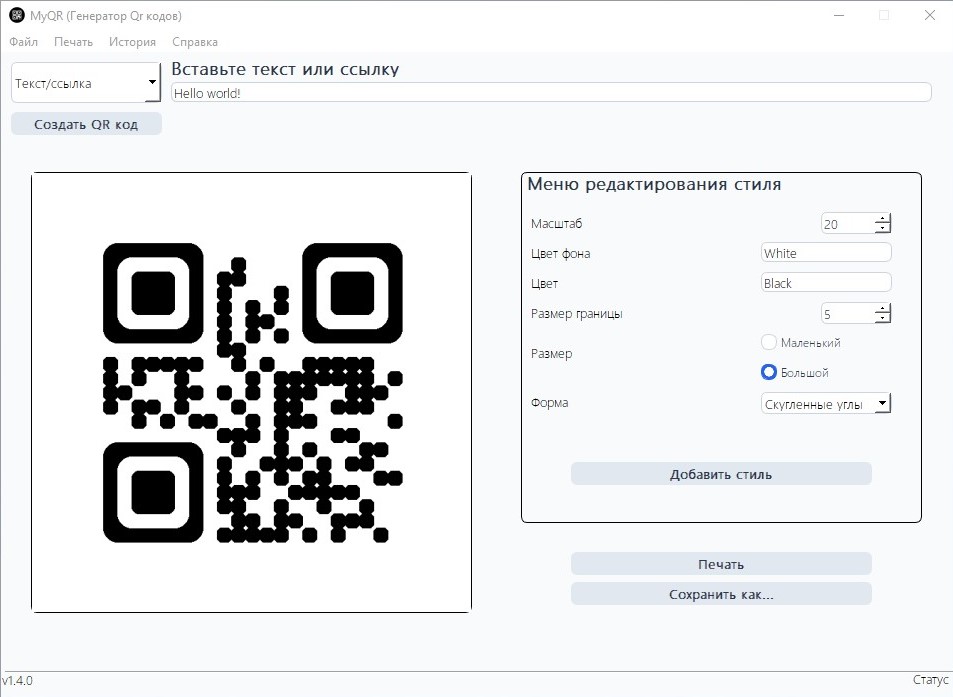Expand the Текст/ссылка type dropdown
953x697 pixels.
click(x=86, y=83)
